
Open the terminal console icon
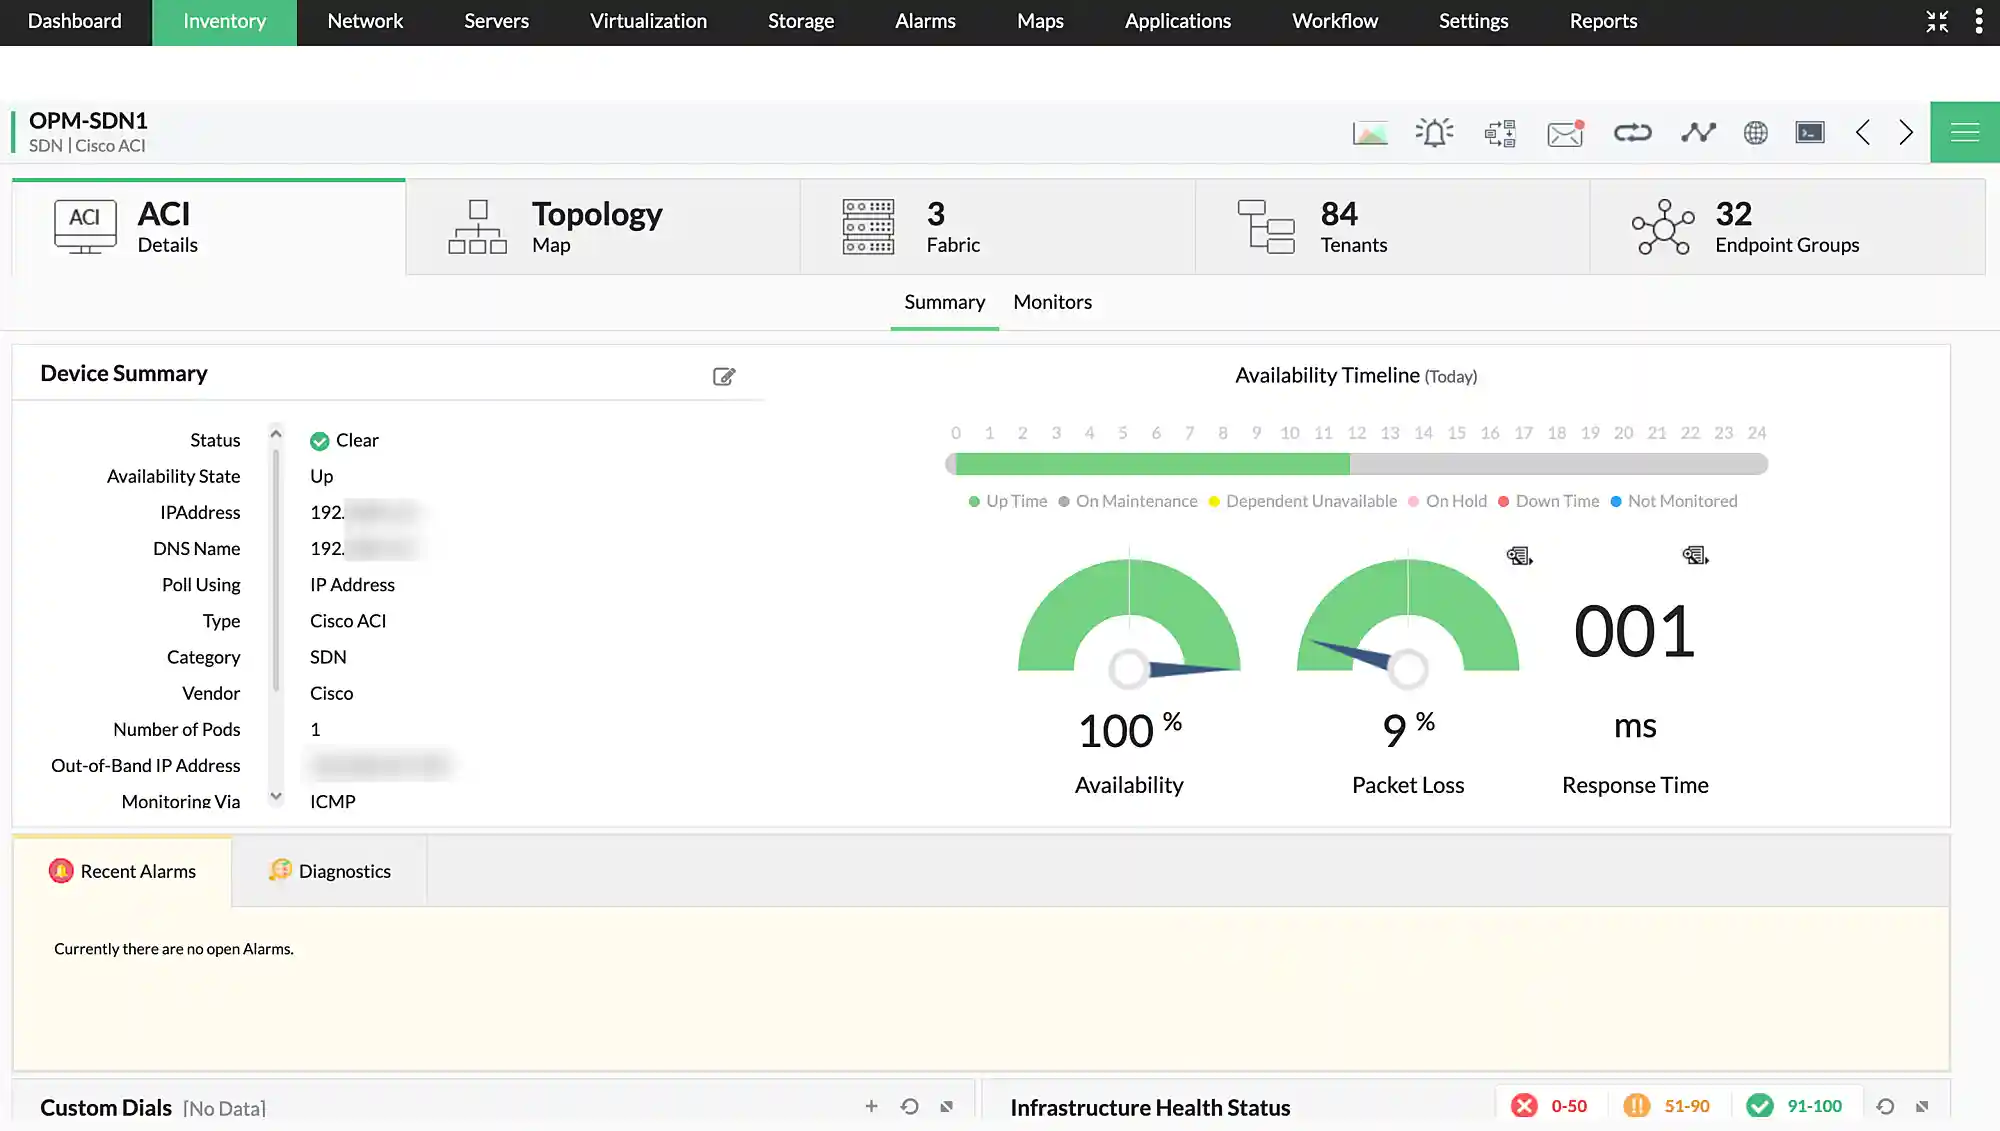coord(1809,132)
